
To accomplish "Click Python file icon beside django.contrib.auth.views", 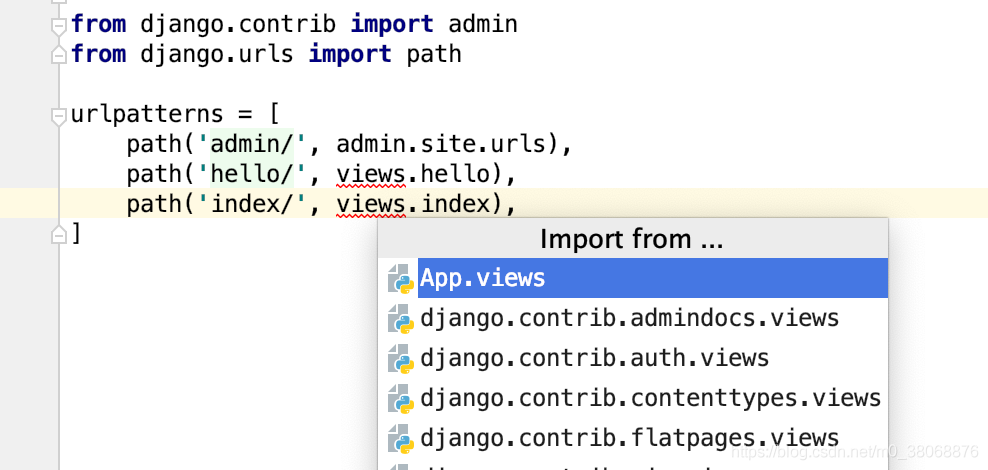I will pos(401,358).
